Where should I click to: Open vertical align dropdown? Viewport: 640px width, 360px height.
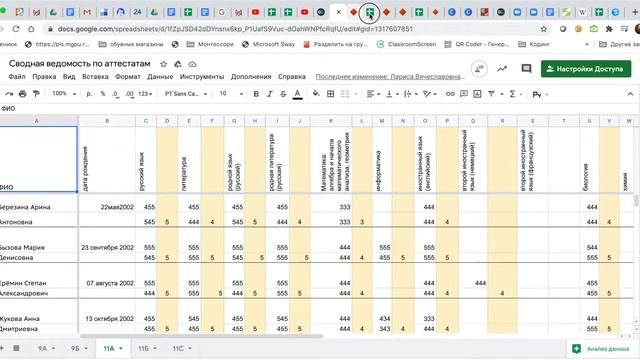click(x=392, y=94)
